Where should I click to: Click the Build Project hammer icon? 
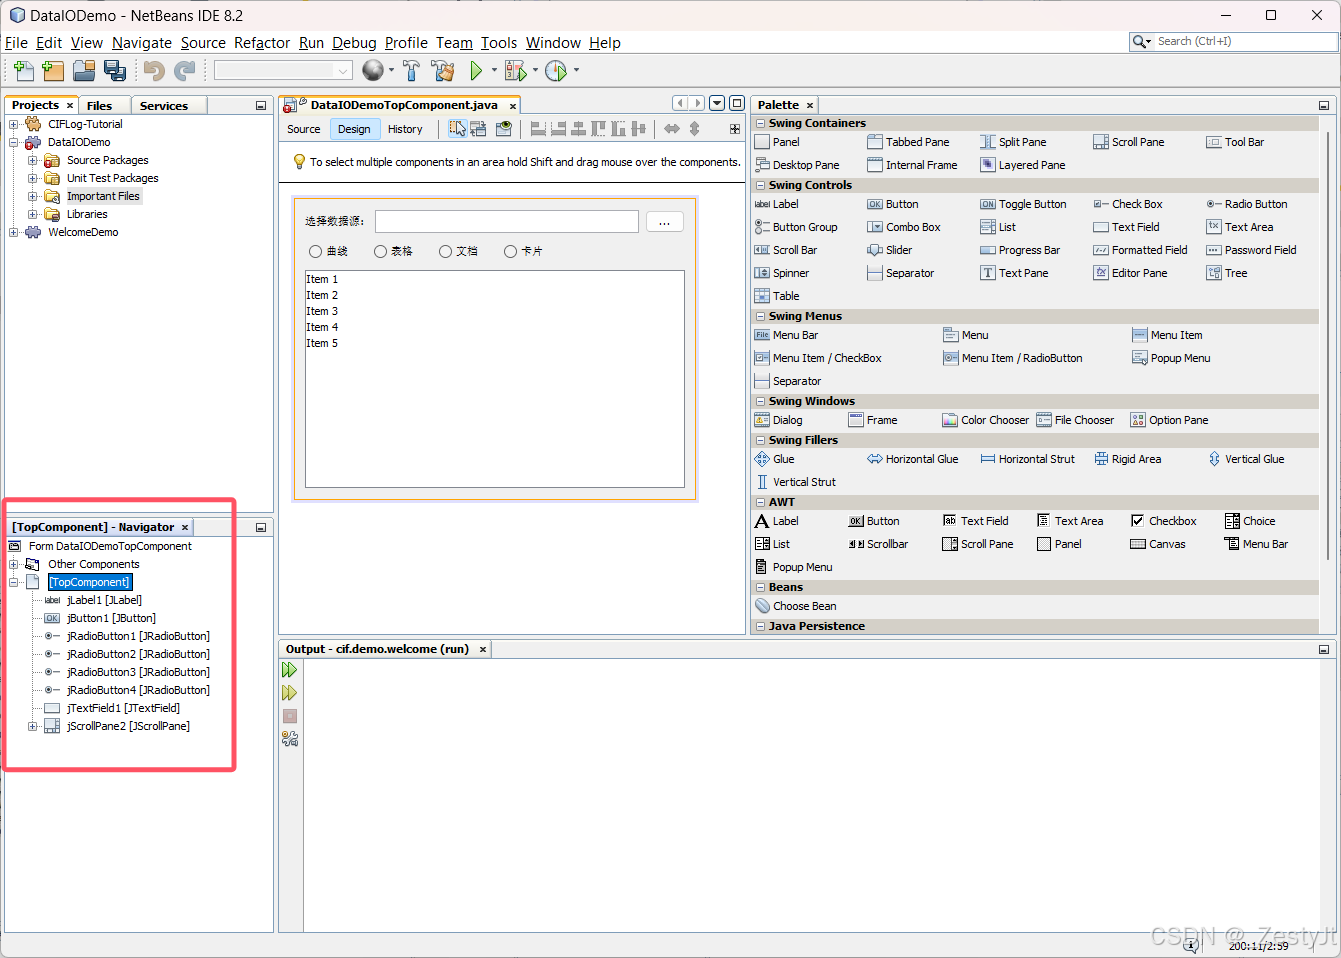click(x=411, y=70)
